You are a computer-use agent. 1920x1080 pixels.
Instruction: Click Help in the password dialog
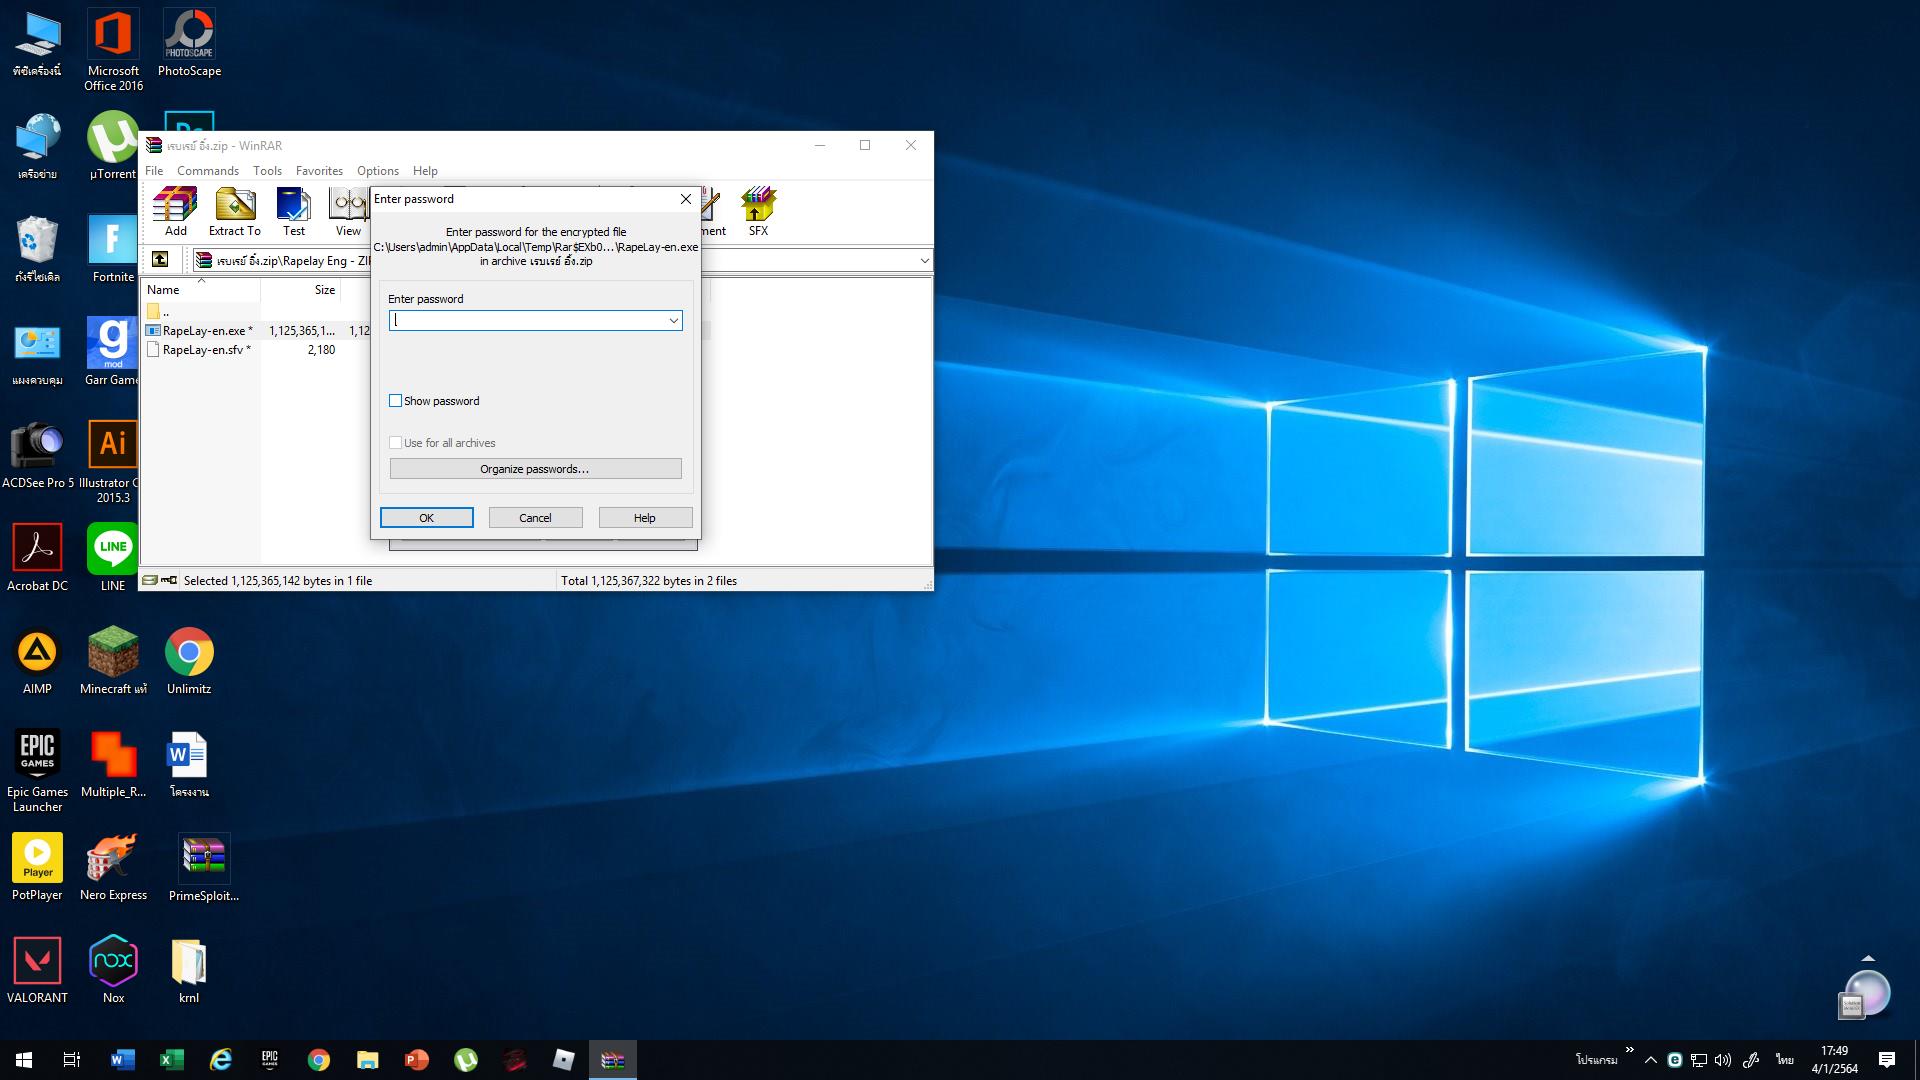(645, 518)
